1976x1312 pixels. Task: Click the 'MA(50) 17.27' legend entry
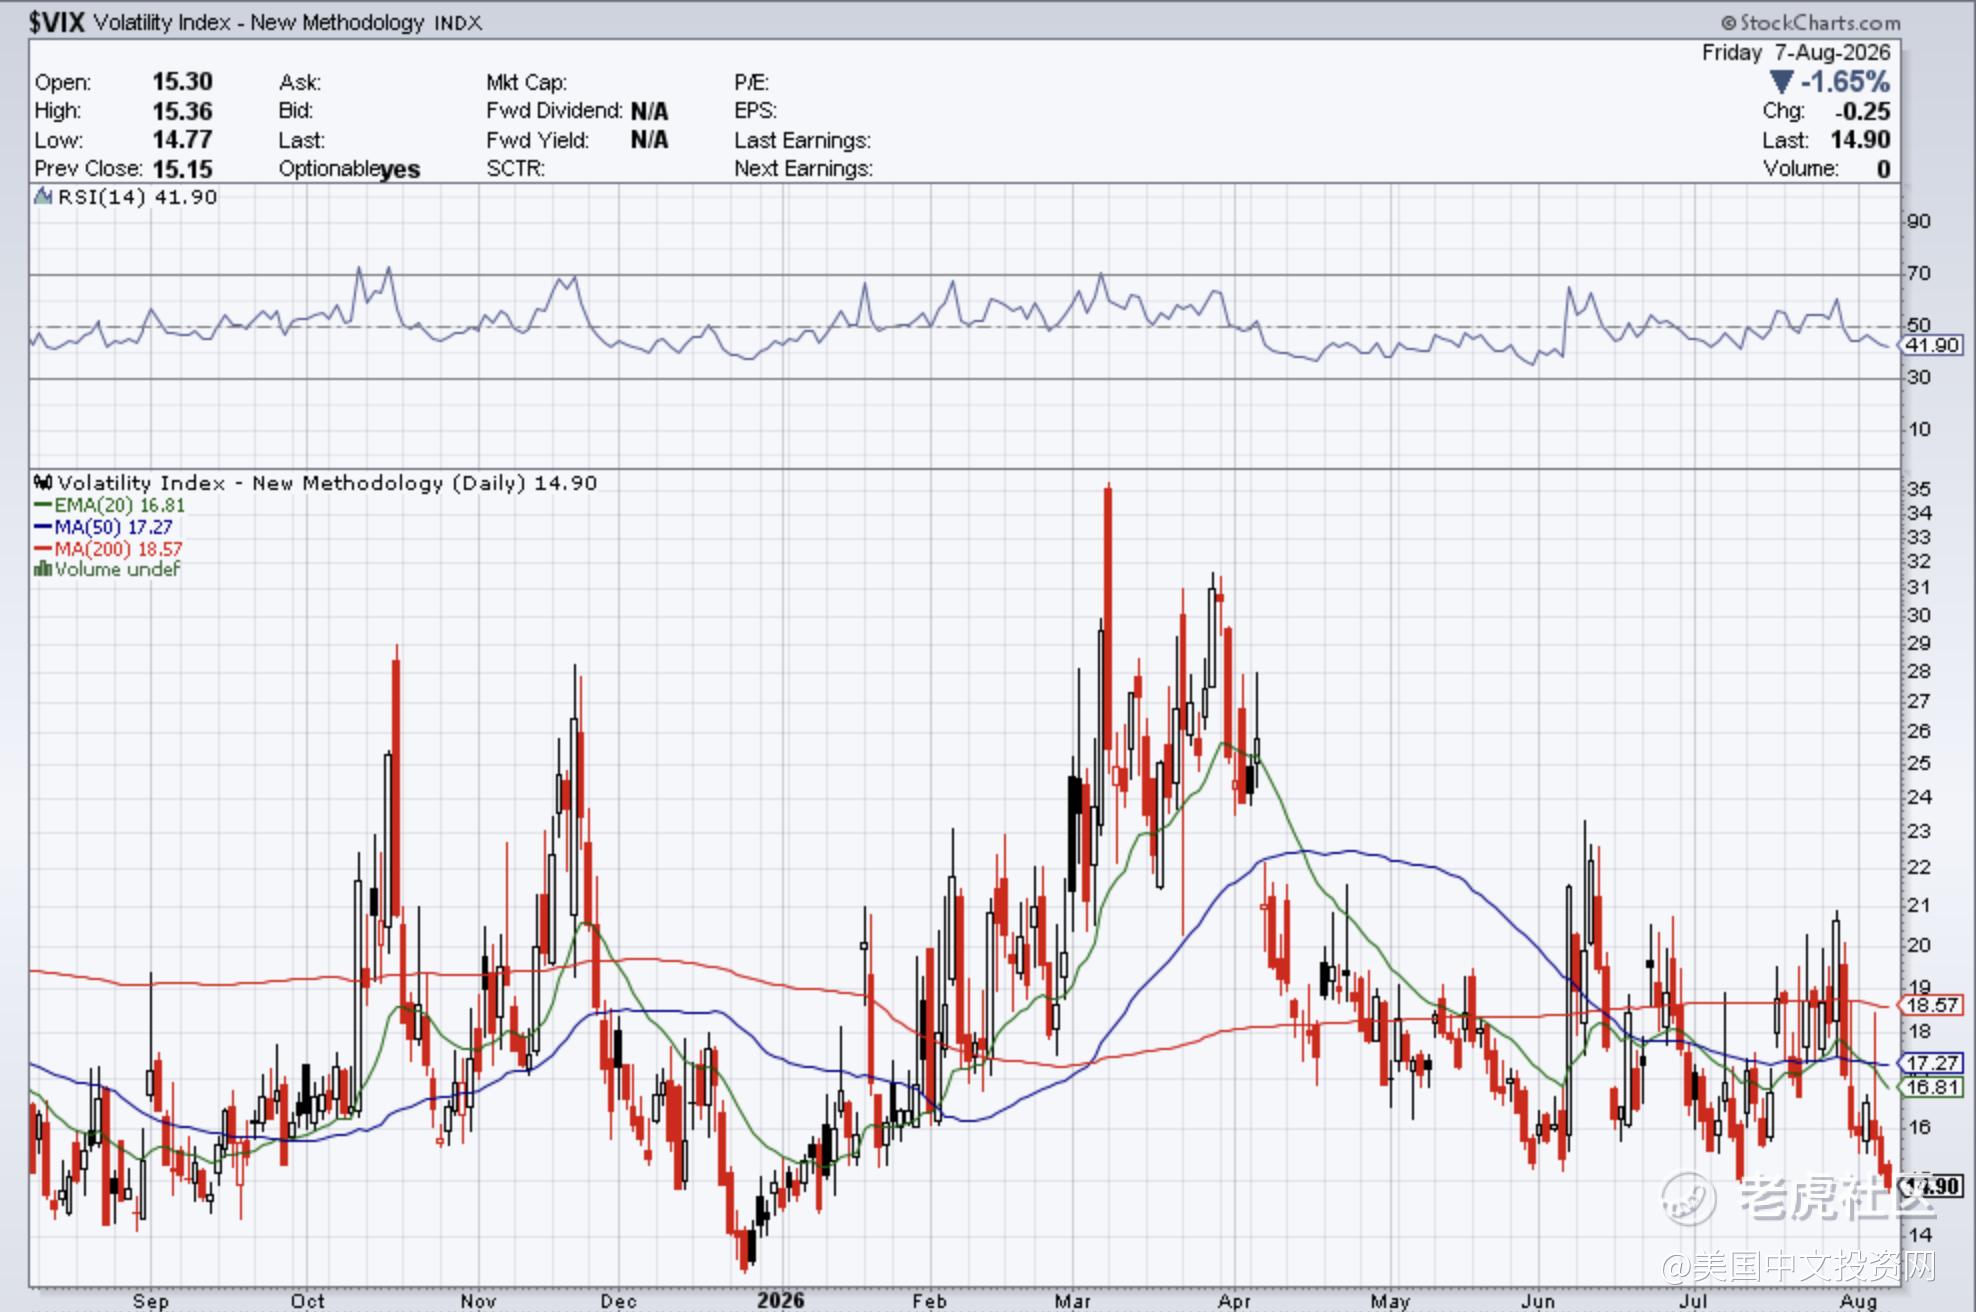[114, 527]
